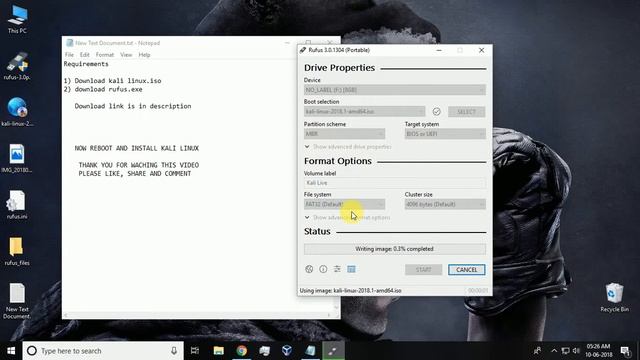This screenshot has width=640, height=360.
Task: Open the volume speaker tray icon
Action: [576, 351]
